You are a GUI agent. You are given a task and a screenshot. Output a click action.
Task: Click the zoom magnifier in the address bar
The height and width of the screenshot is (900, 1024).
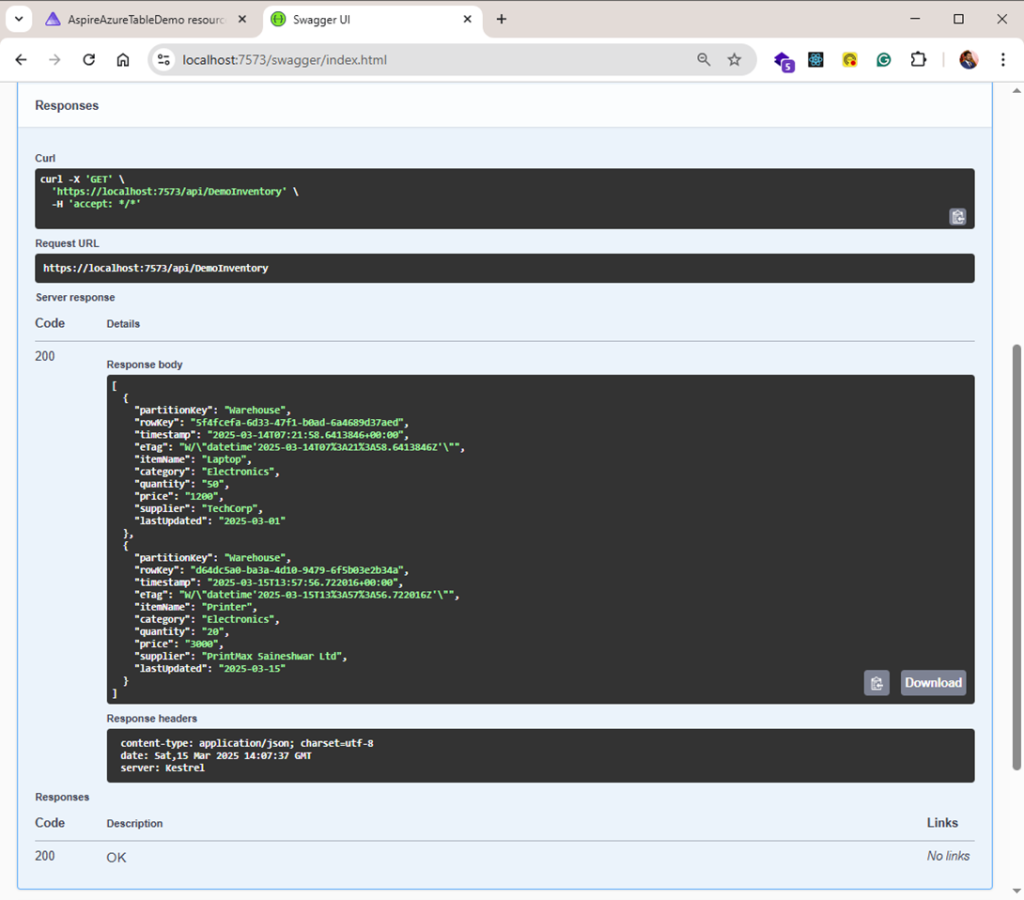pyautogui.click(x=704, y=59)
